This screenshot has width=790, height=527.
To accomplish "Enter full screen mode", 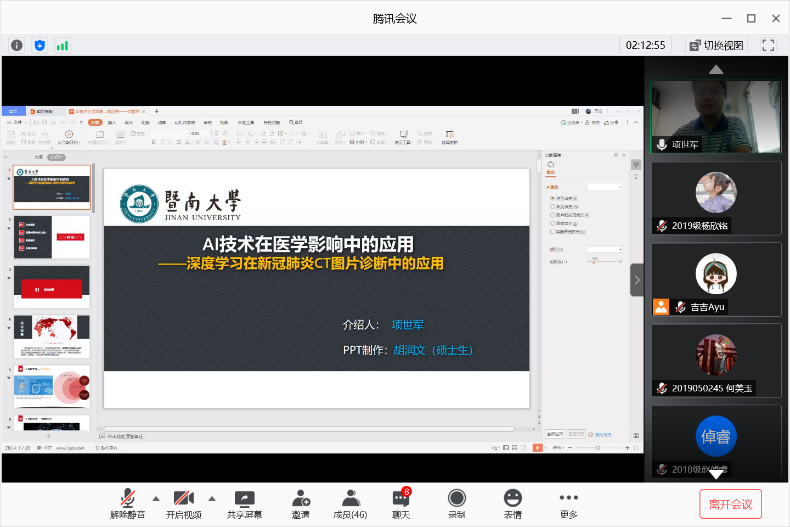I will tap(768, 45).
